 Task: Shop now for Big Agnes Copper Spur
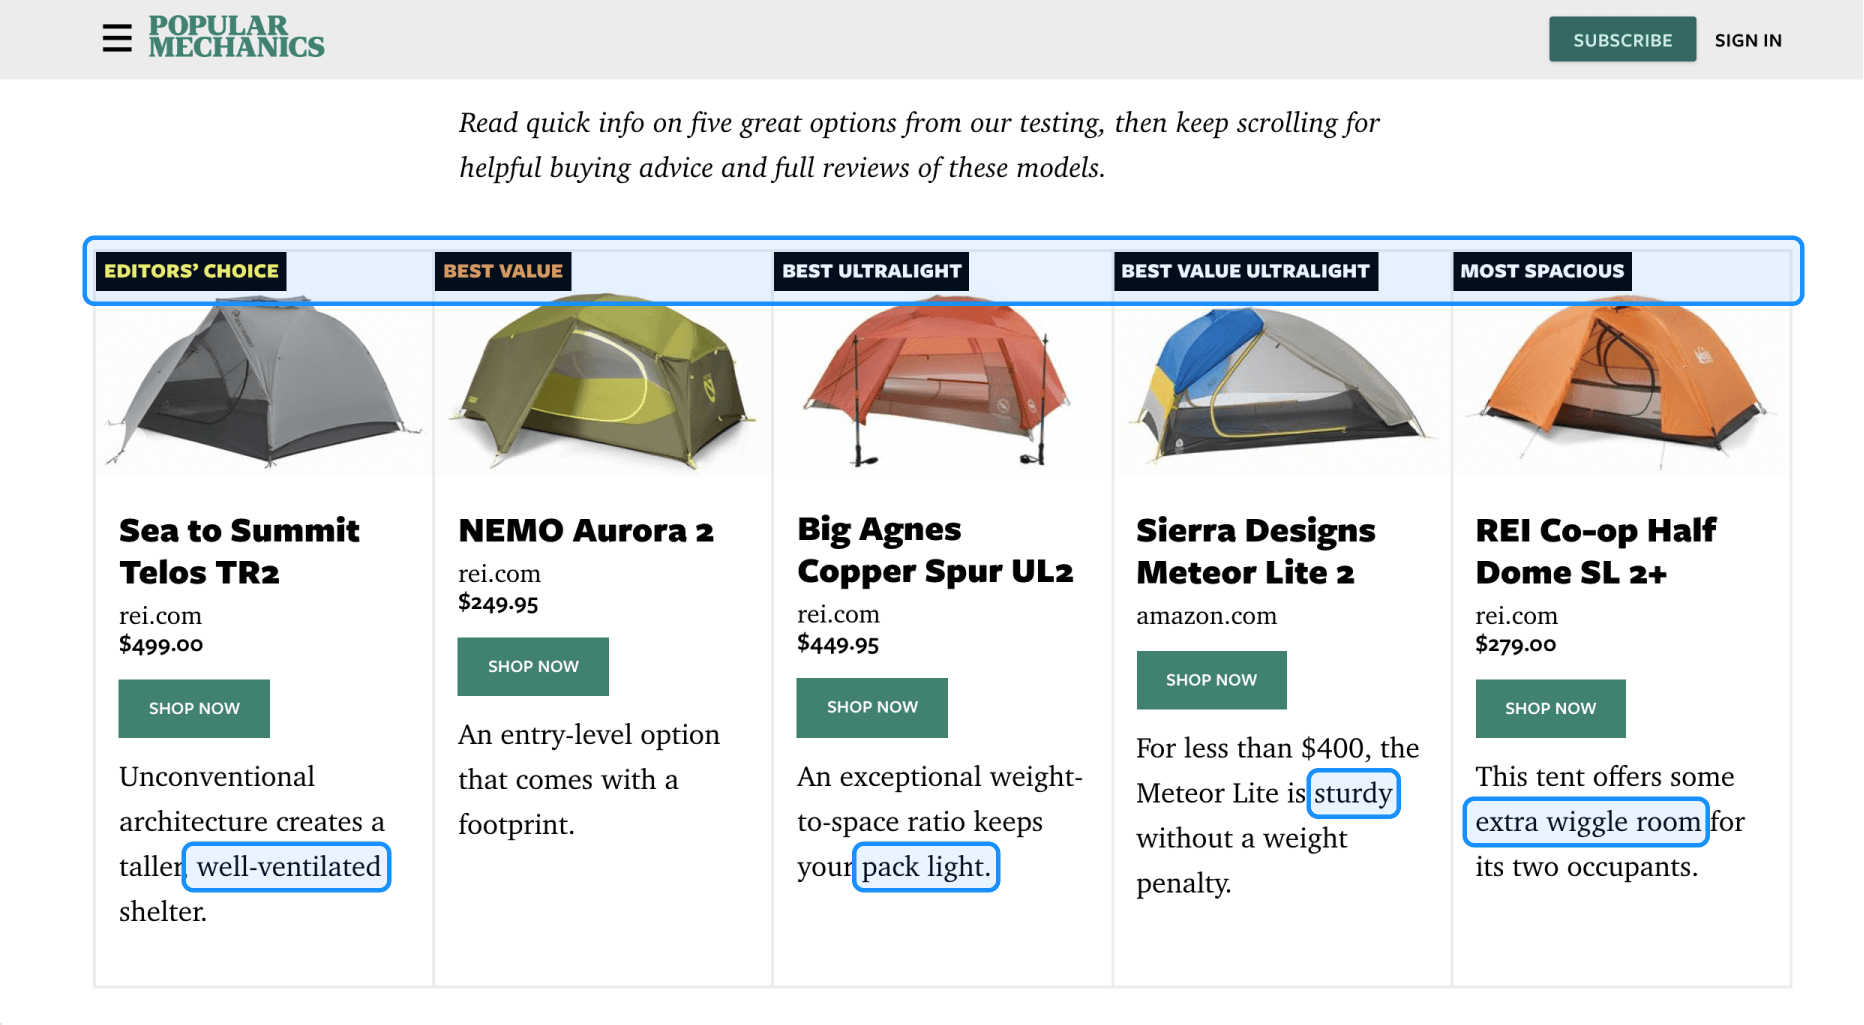pos(872,708)
